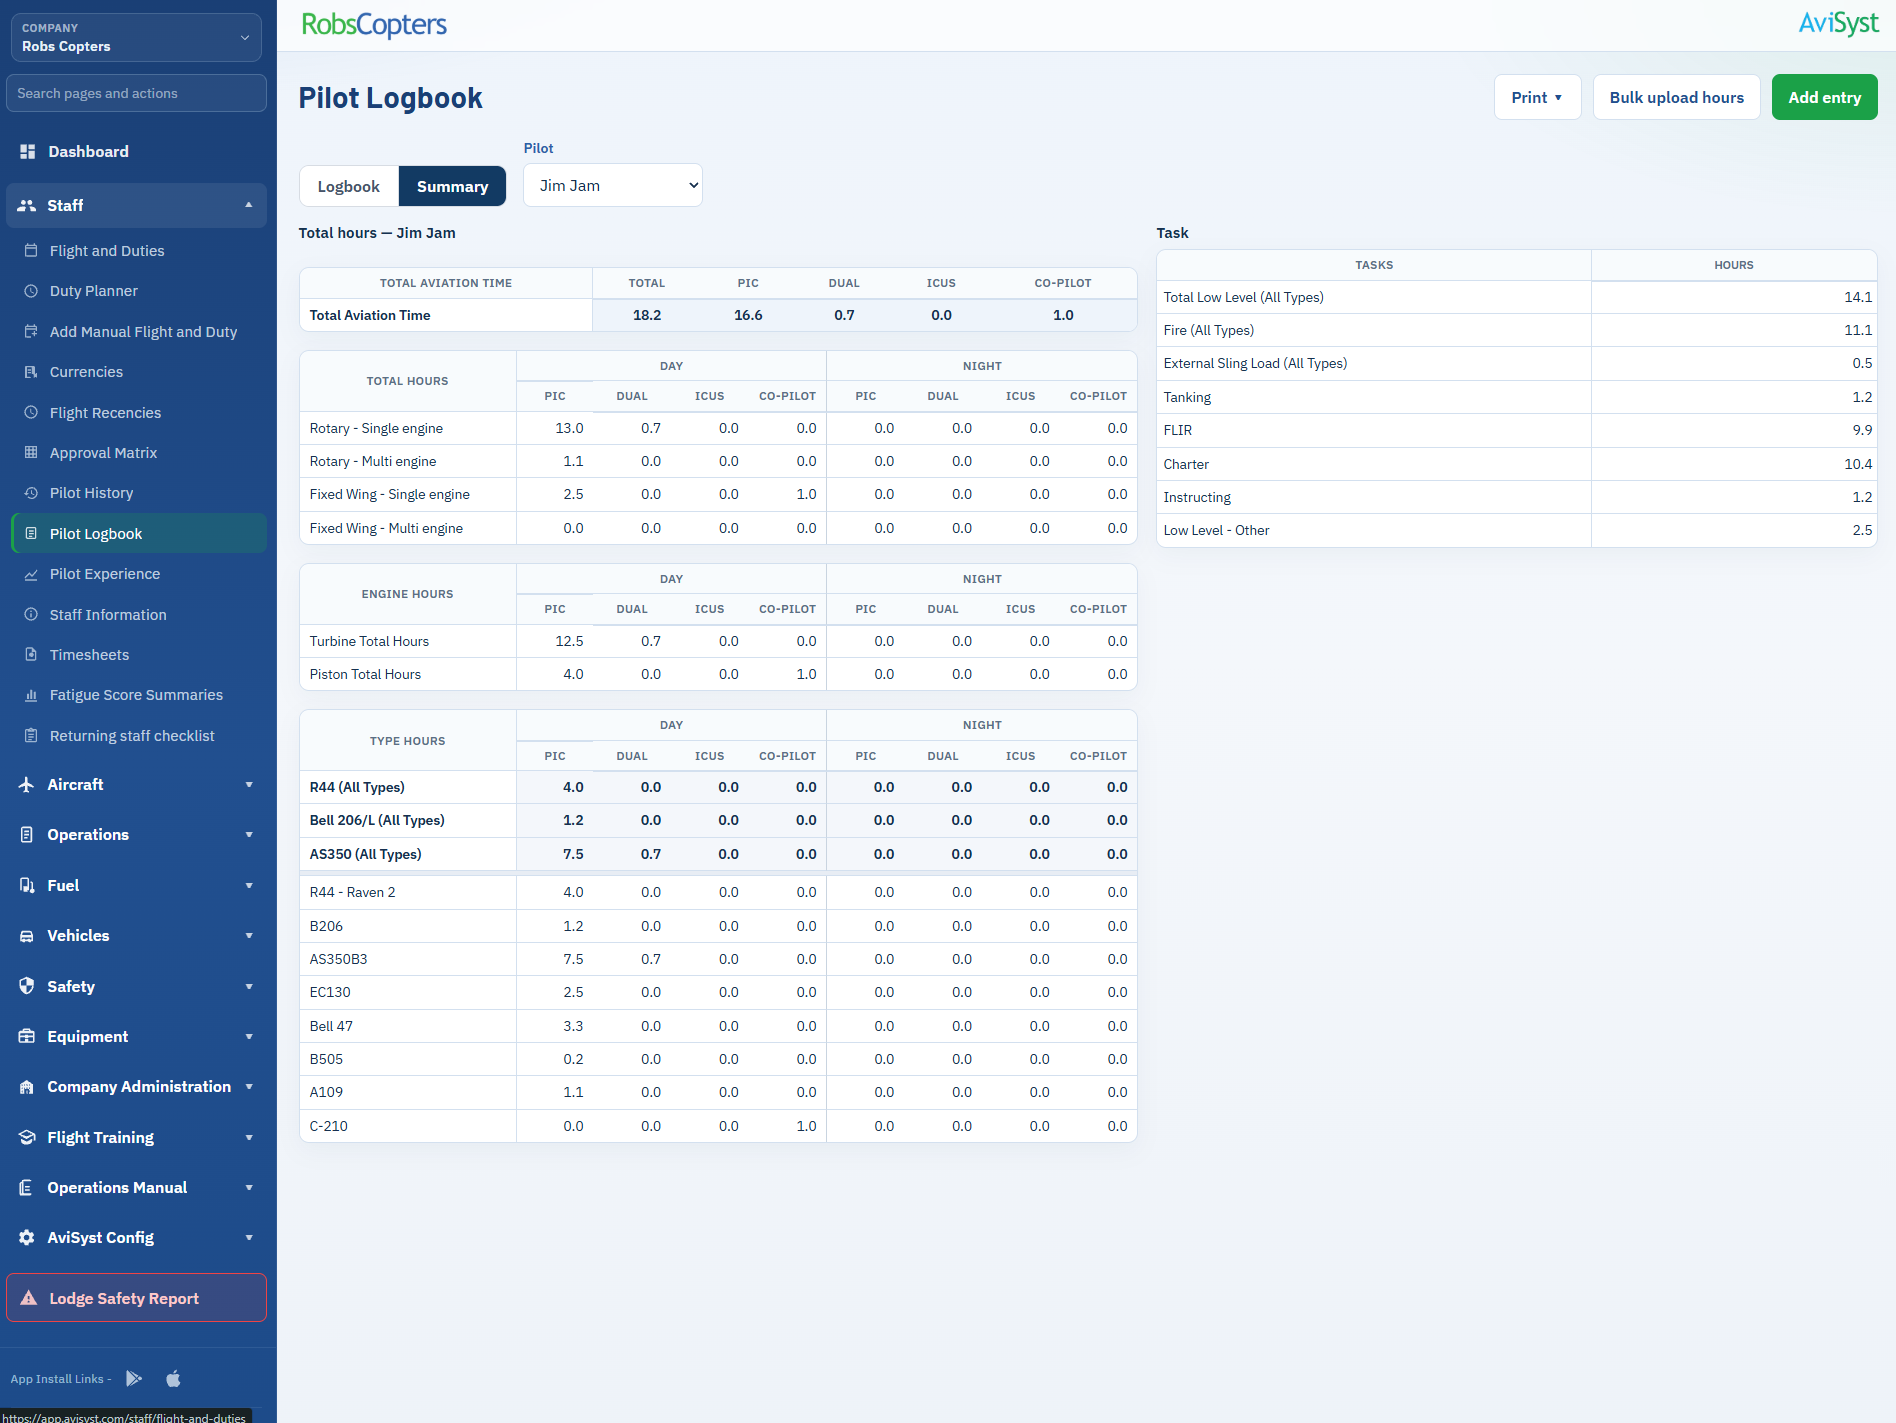This screenshot has height=1423, width=1896.
Task: Click the Lodge Safety Report button
Action: pos(136,1298)
